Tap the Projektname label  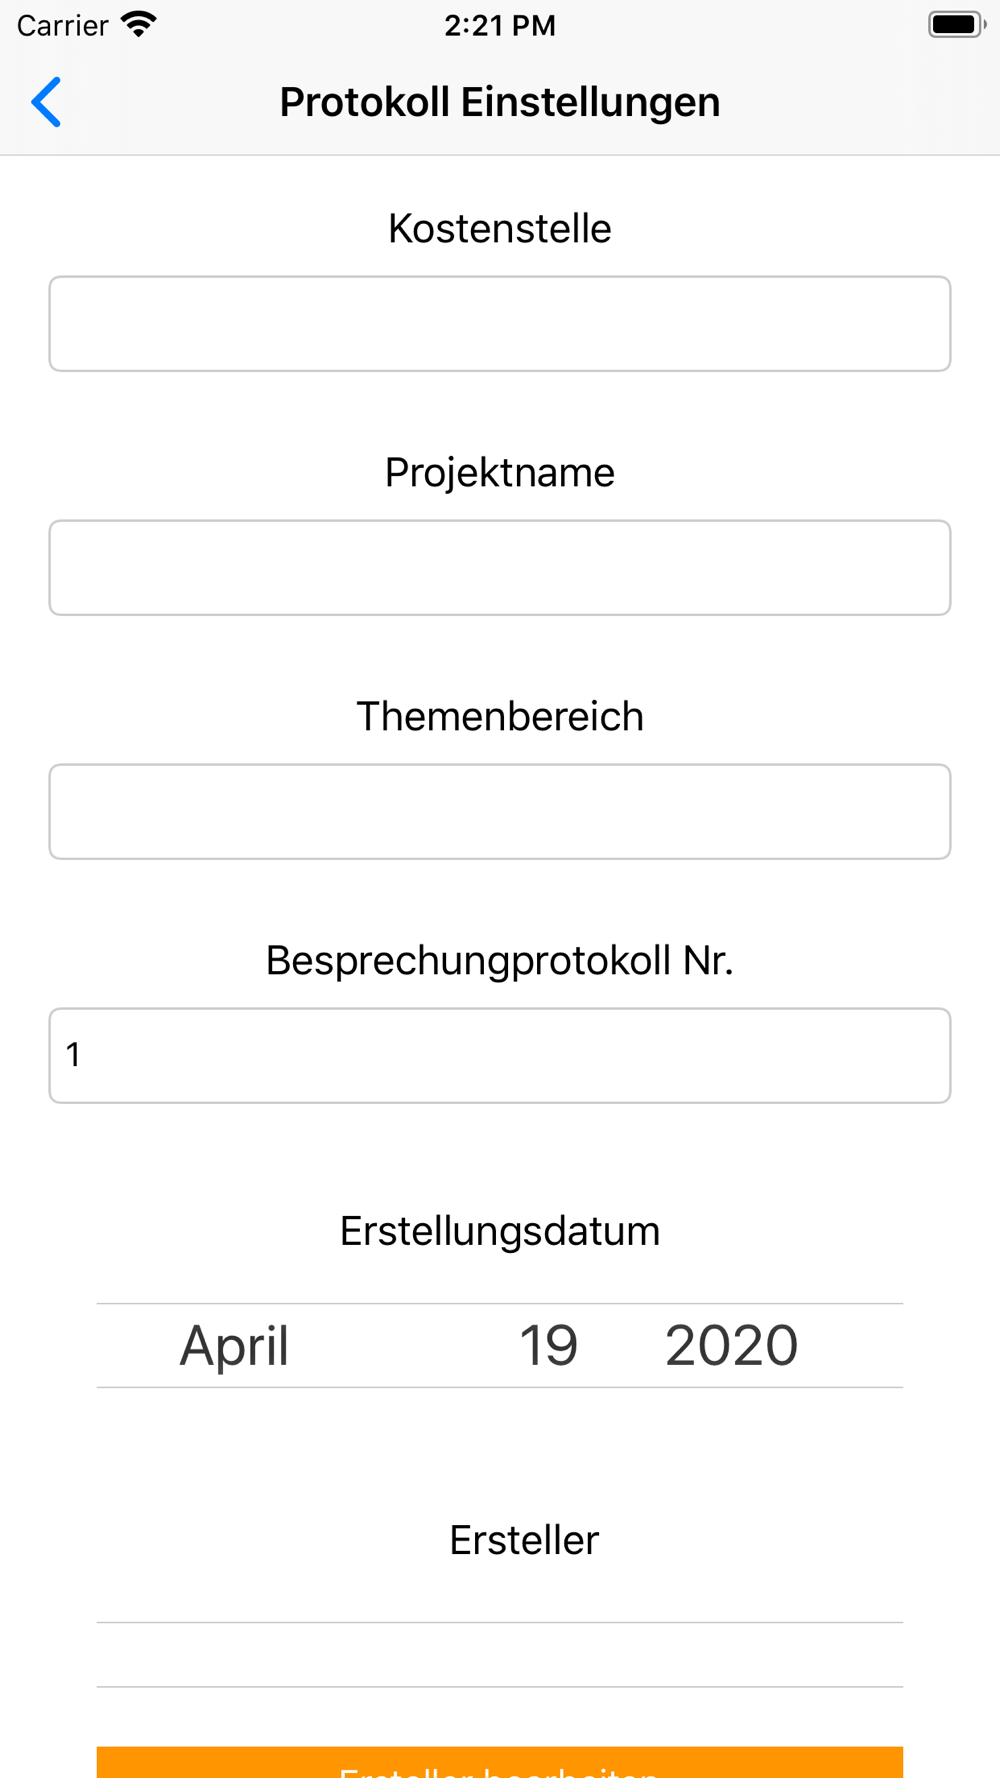[x=500, y=473]
